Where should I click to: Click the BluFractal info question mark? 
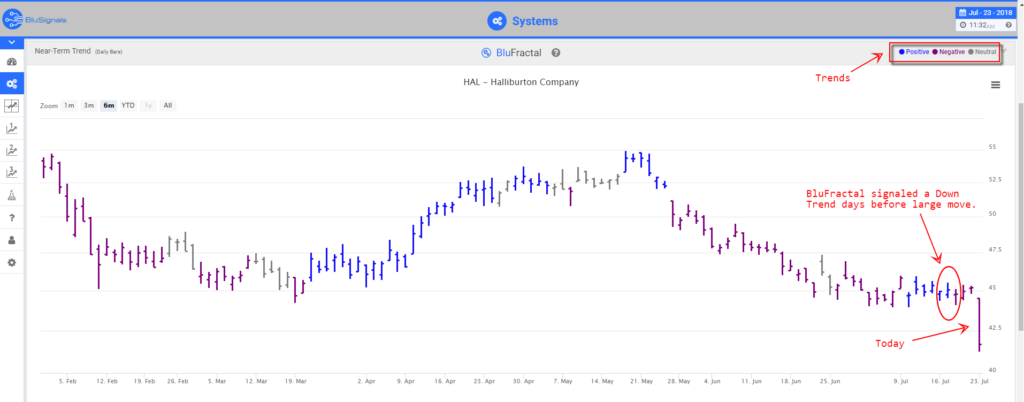click(555, 53)
